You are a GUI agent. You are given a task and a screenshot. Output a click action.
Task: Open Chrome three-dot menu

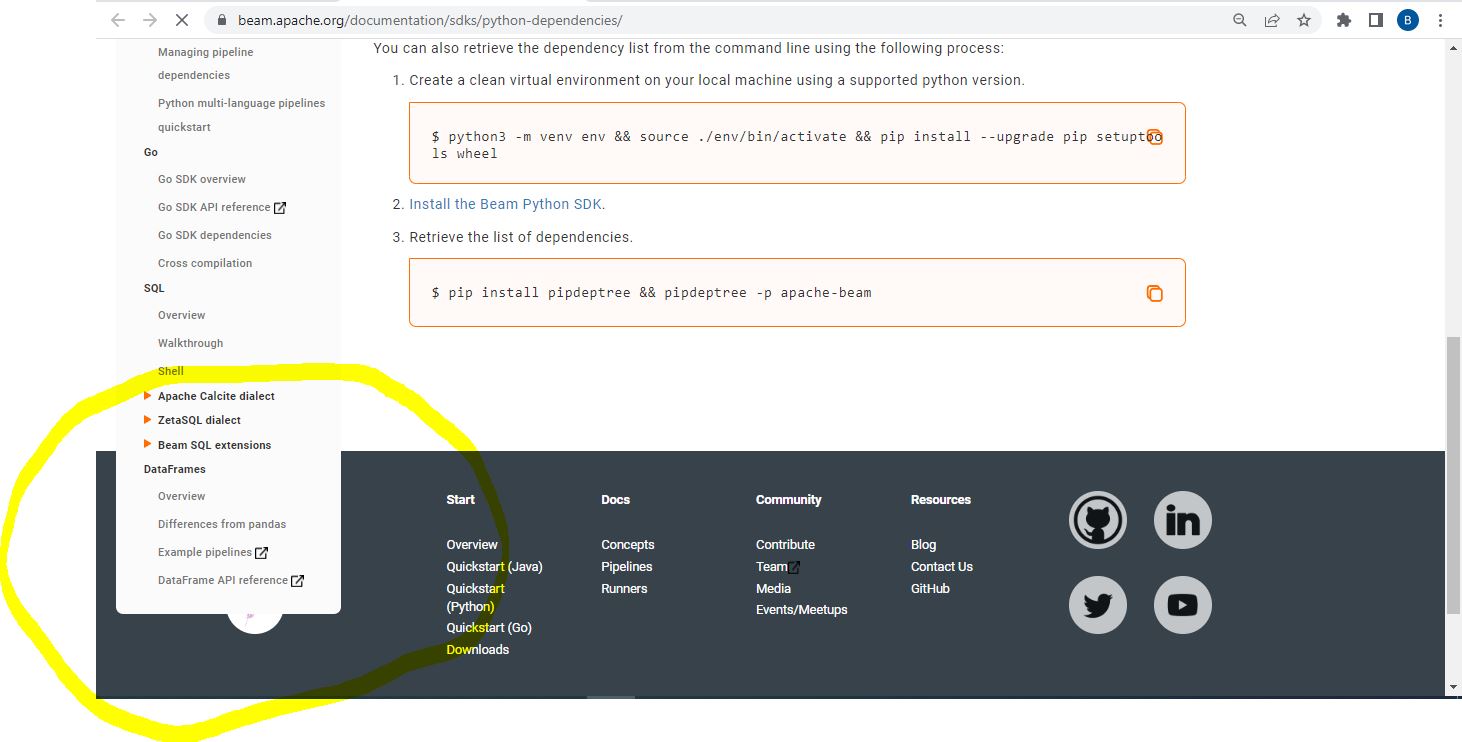pos(1440,20)
